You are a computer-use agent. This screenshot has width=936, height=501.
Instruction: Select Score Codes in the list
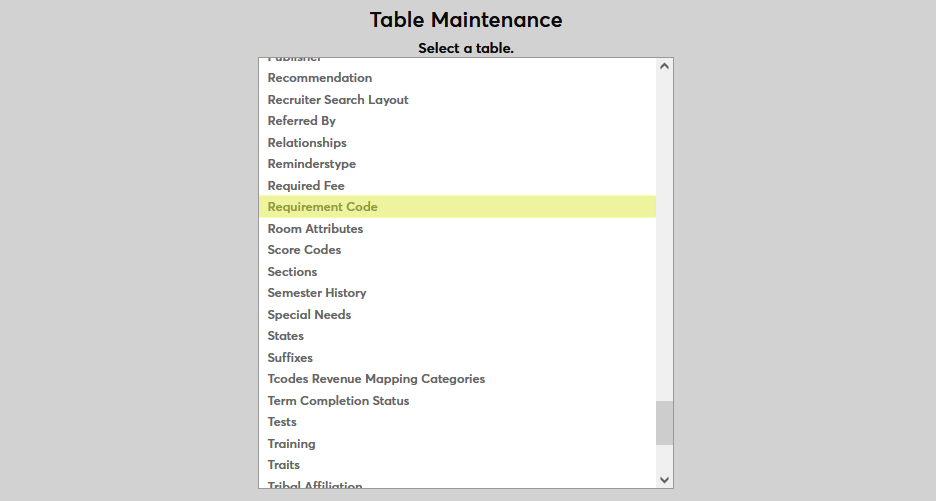coord(304,250)
